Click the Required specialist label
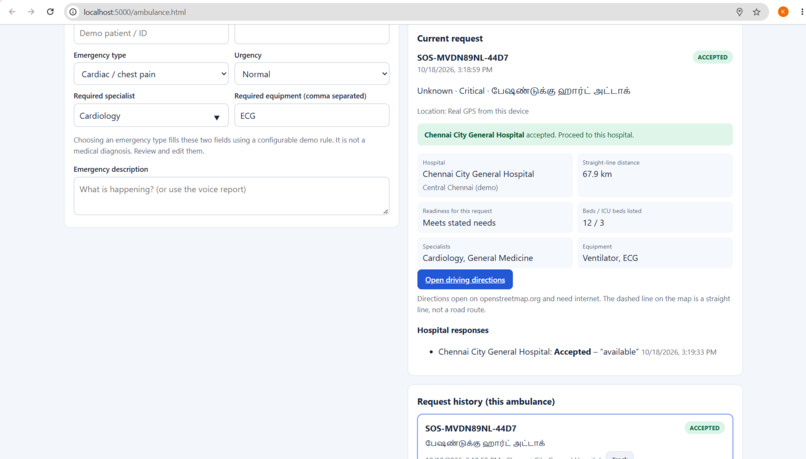 click(104, 96)
